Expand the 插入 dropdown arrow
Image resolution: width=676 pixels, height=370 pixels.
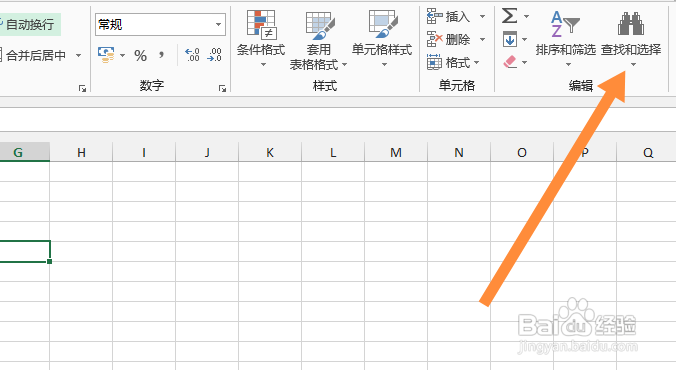(x=482, y=17)
